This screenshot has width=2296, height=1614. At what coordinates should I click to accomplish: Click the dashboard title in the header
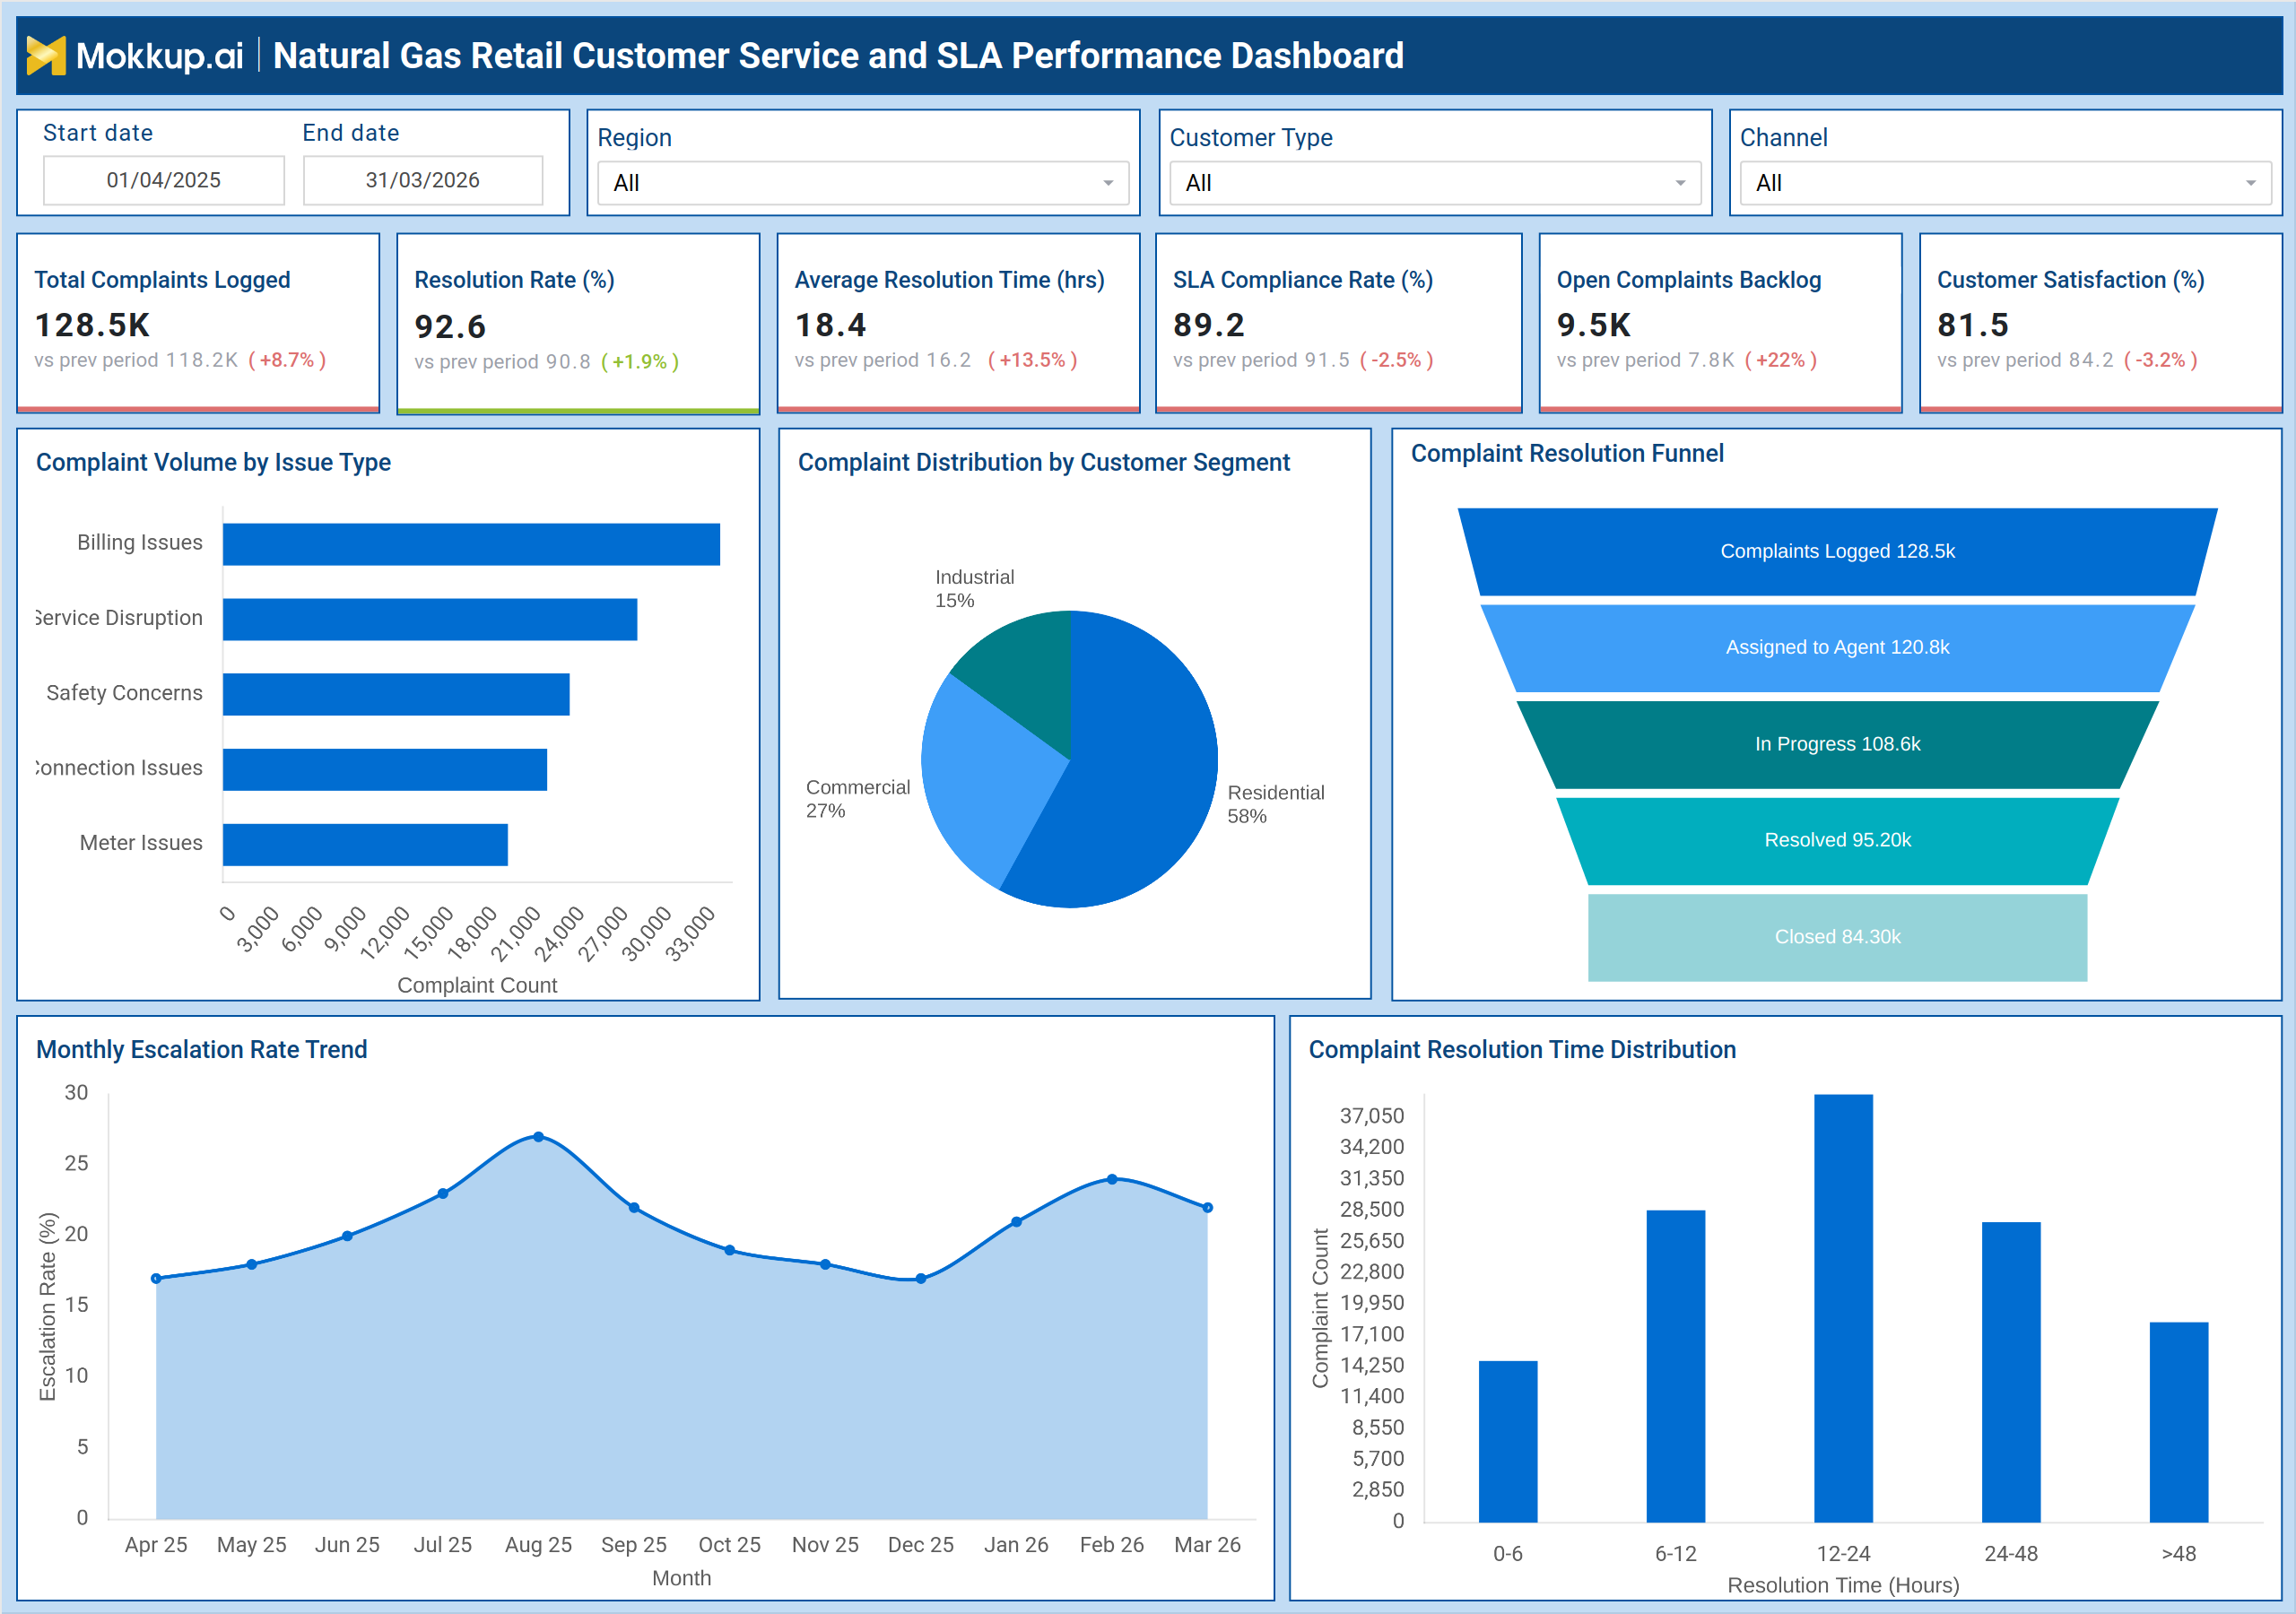[x=838, y=55]
